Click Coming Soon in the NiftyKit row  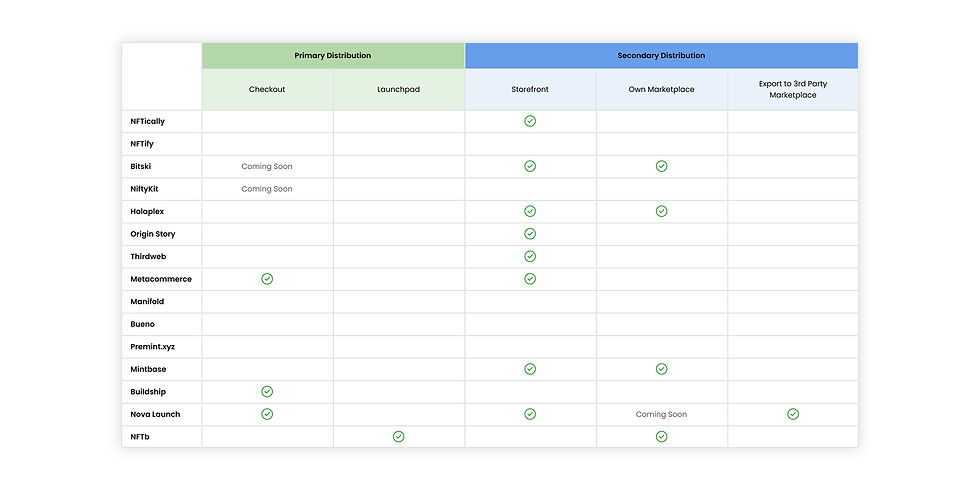[x=267, y=189]
